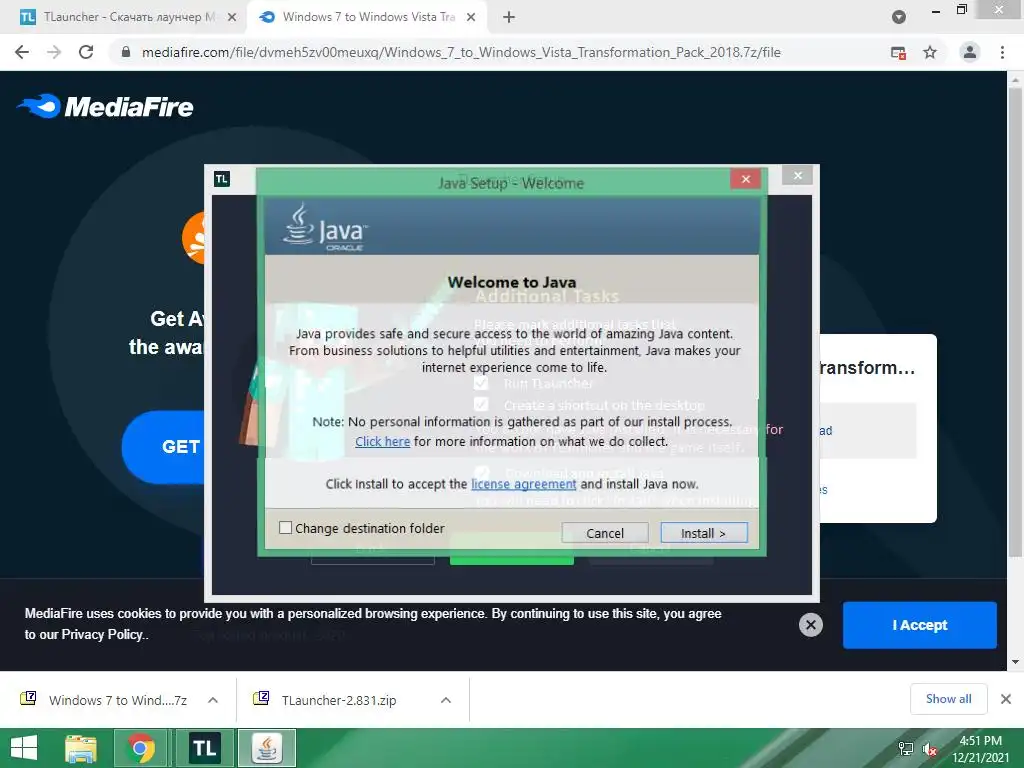Click TL icon in TLauncher installer title
Image resolution: width=1024 pixels, height=768 pixels.
(x=222, y=179)
